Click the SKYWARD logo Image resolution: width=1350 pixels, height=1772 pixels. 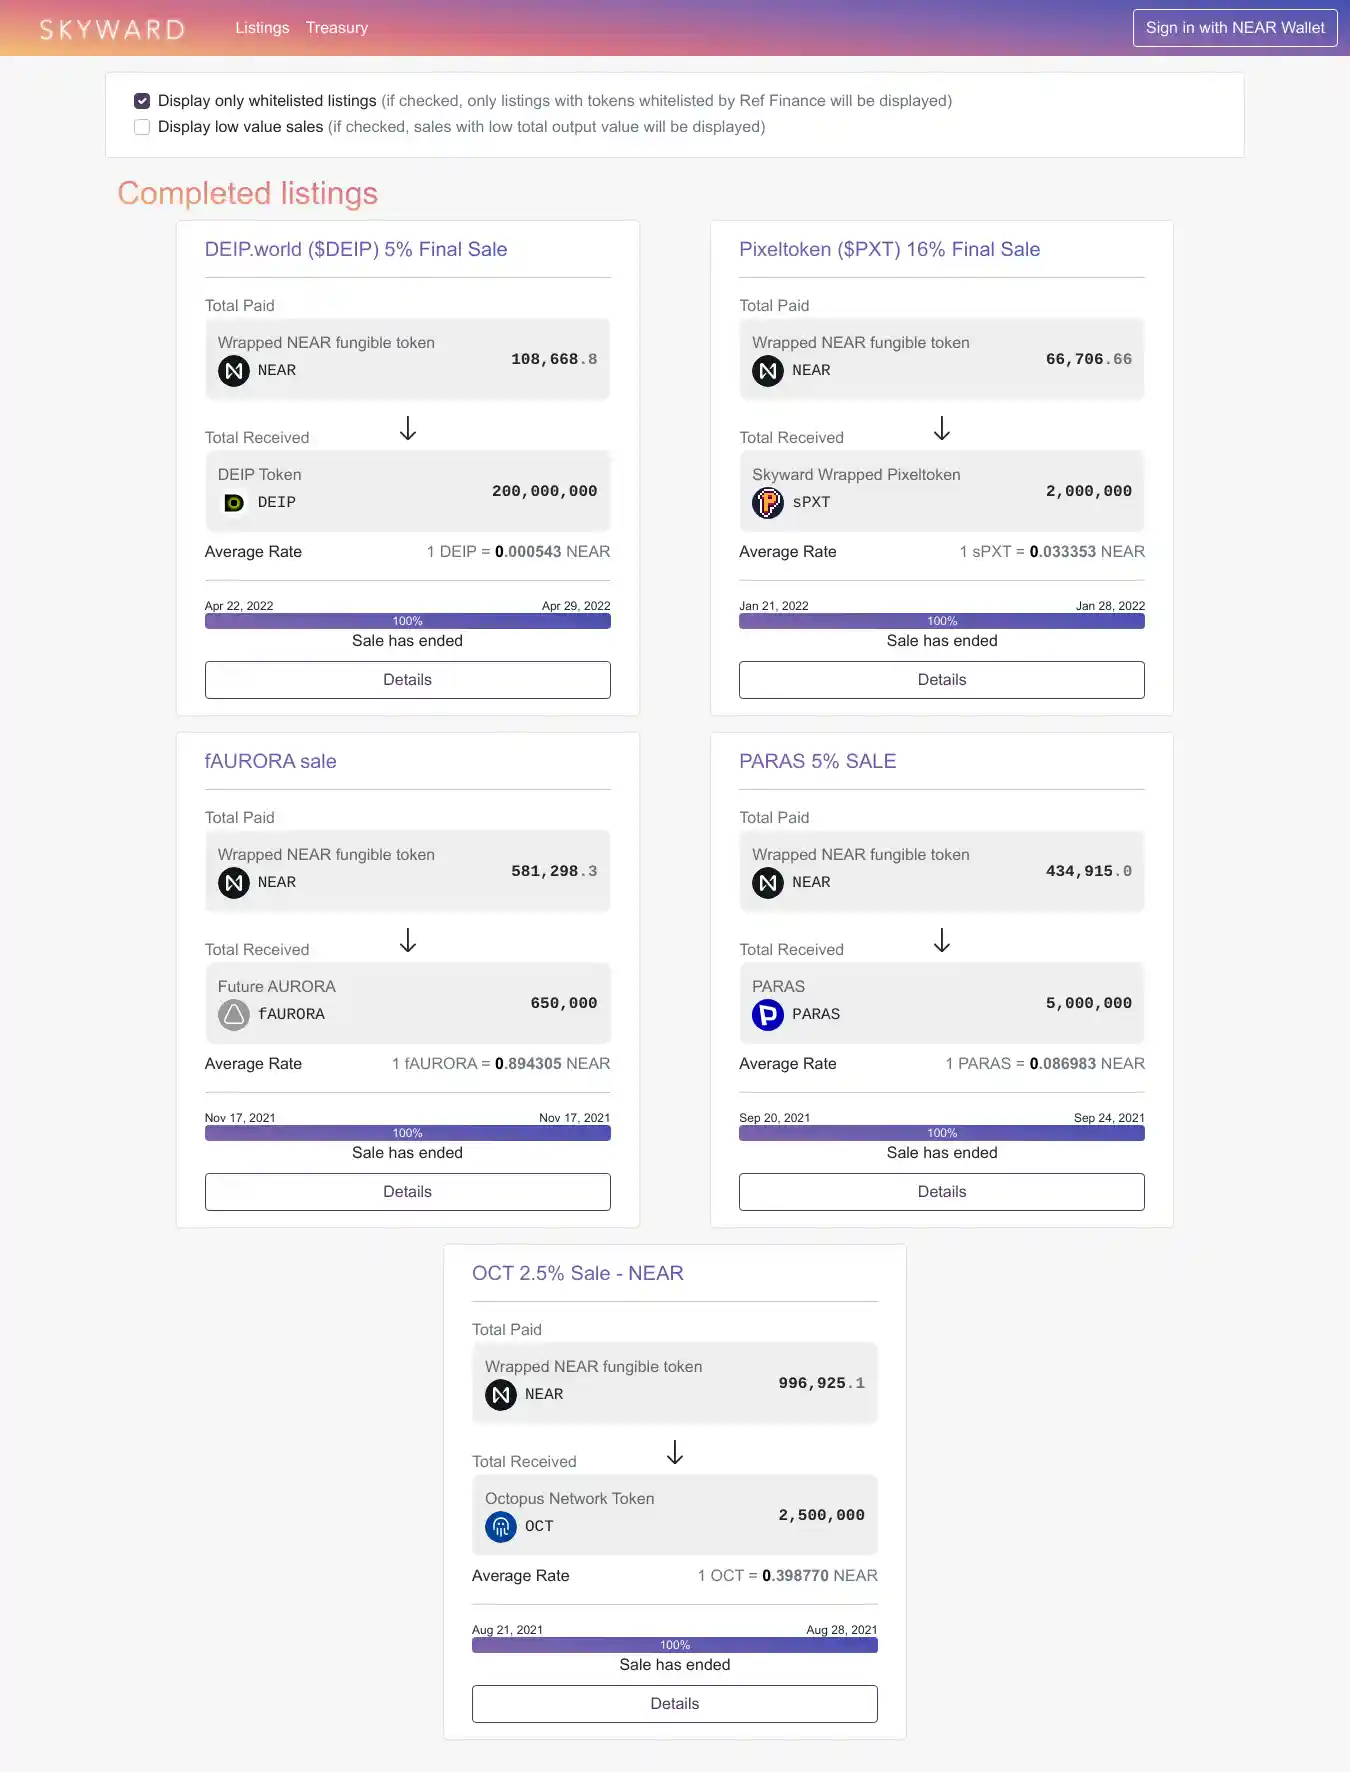coord(112,29)
